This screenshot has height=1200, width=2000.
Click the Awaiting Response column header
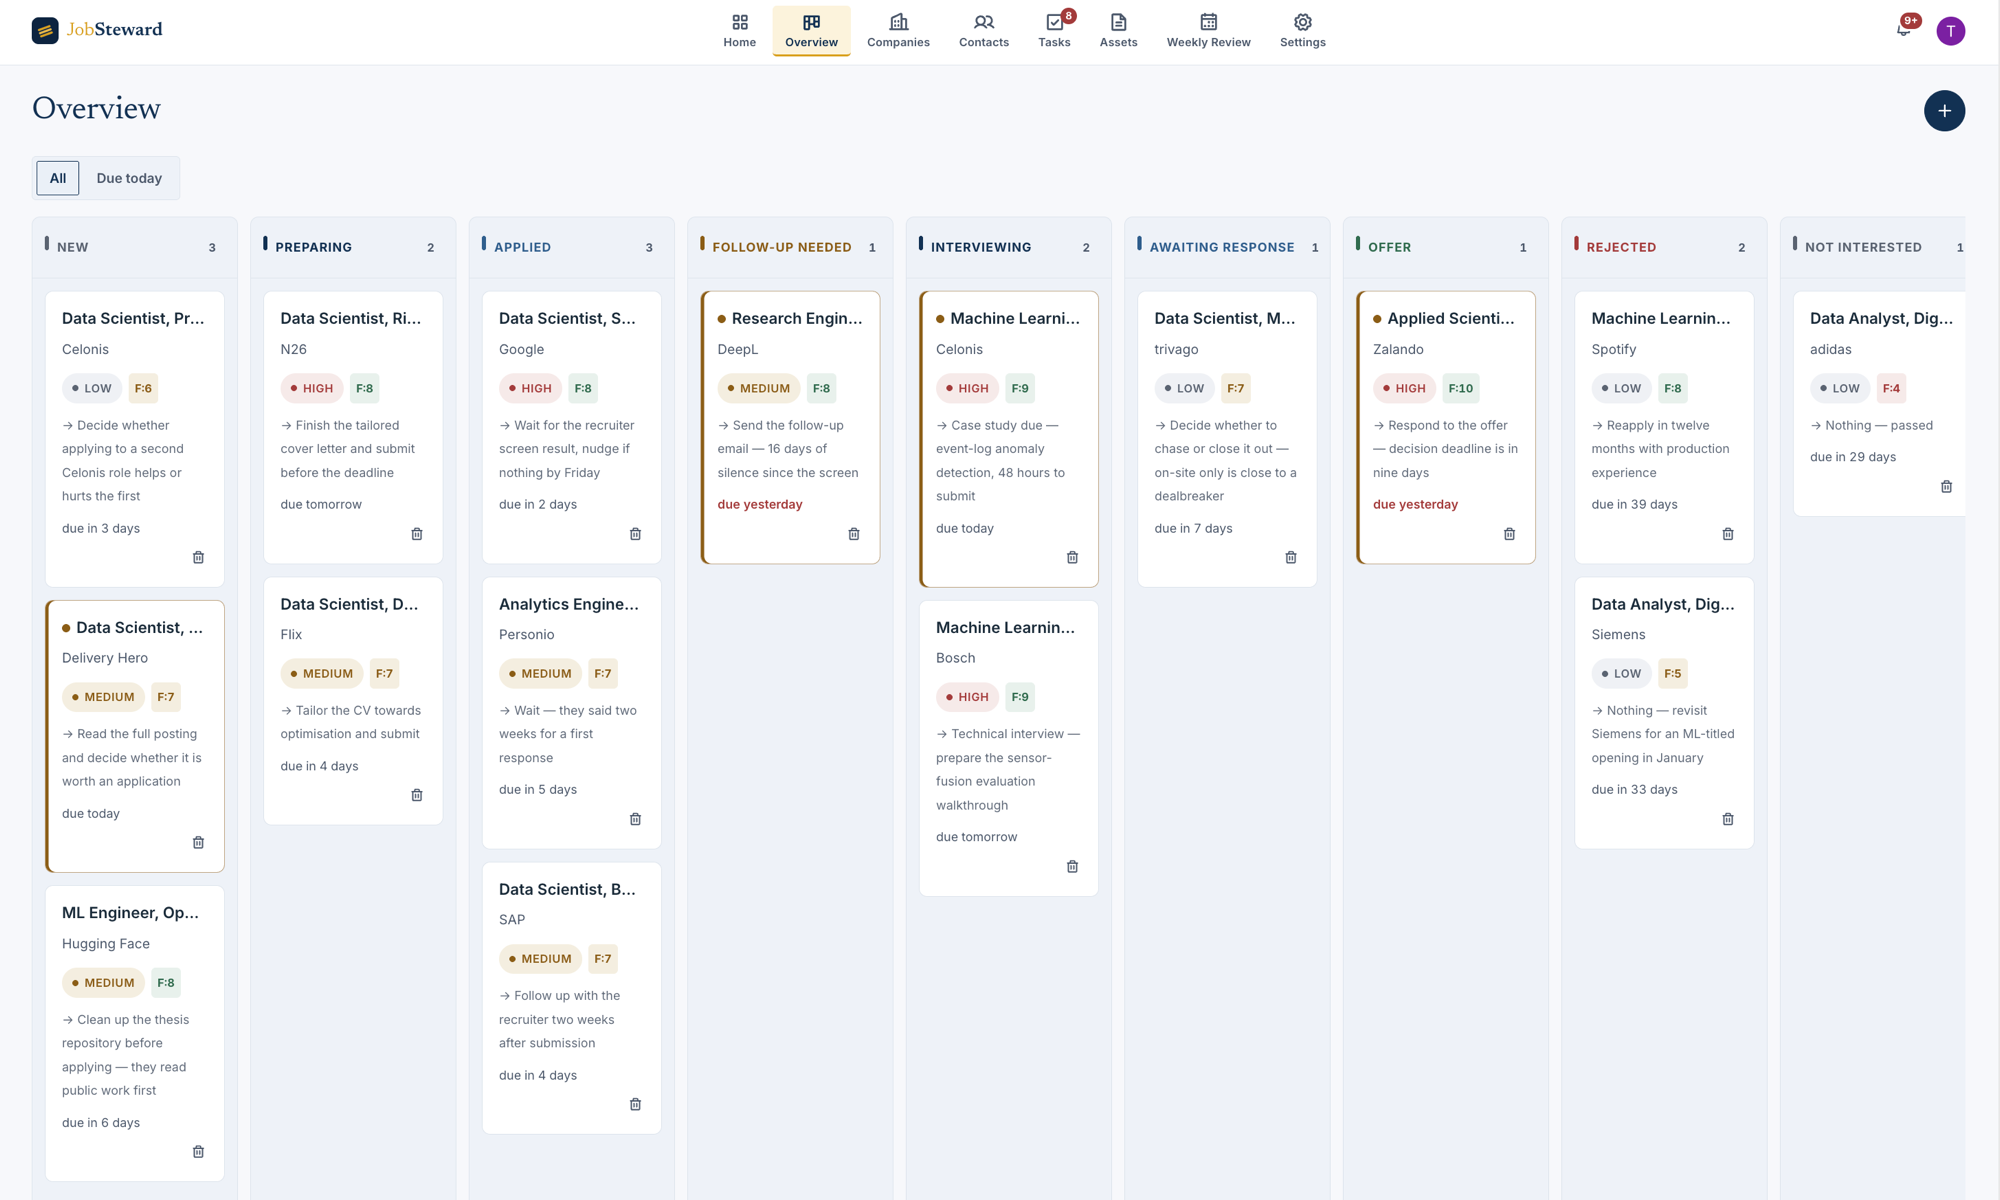pos(1227,247)
